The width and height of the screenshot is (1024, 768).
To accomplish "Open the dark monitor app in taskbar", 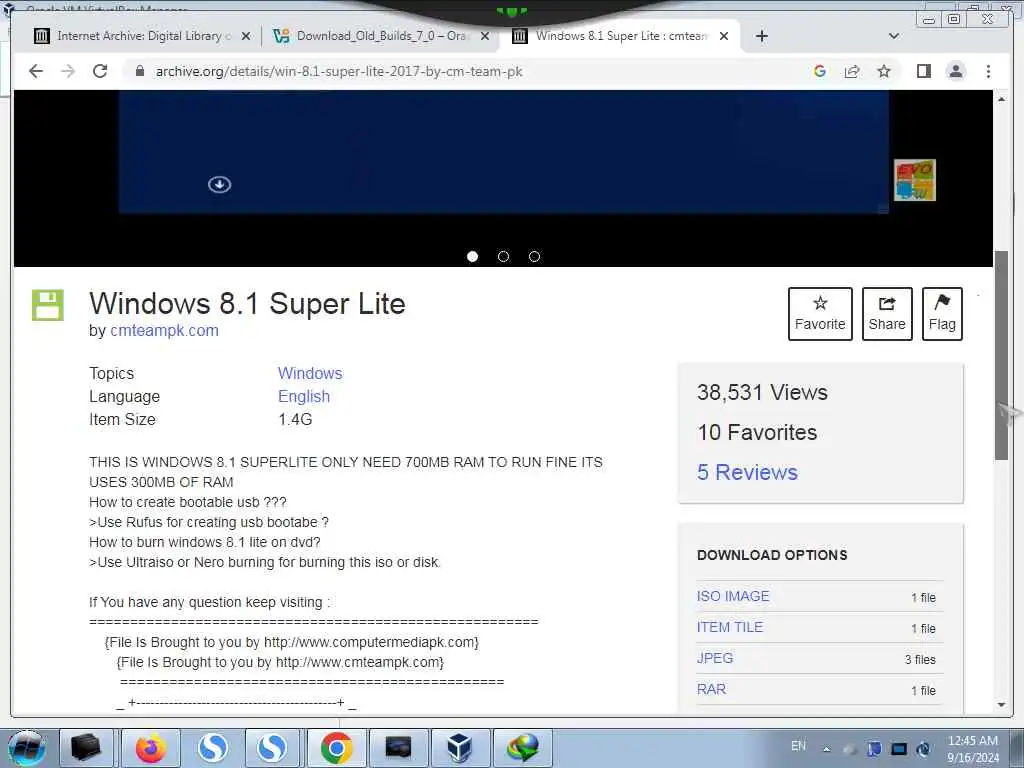I will (398, 748).
